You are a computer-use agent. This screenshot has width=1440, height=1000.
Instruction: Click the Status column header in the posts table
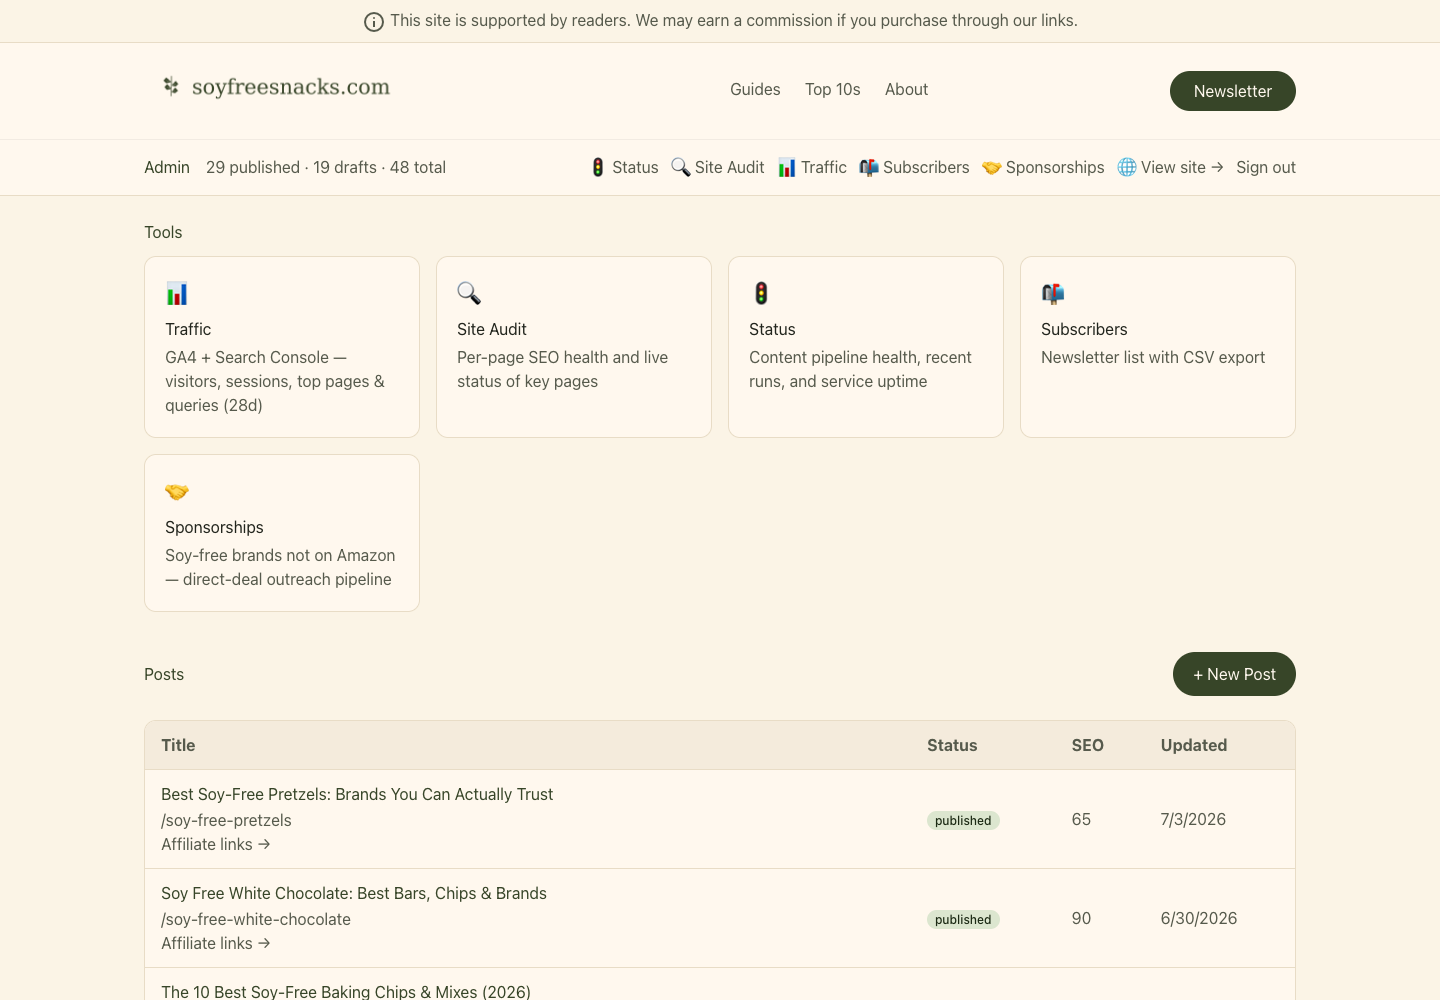[x=952, y=745]
